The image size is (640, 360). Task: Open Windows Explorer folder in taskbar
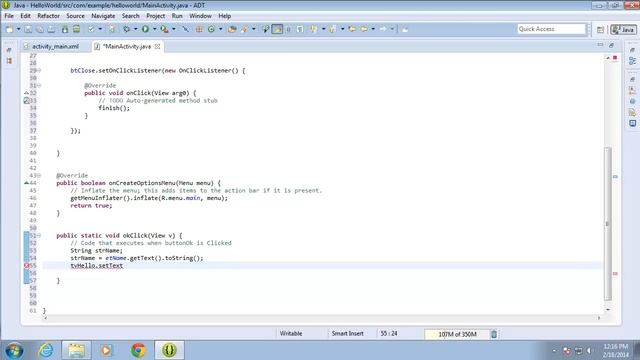click(76, 350)
